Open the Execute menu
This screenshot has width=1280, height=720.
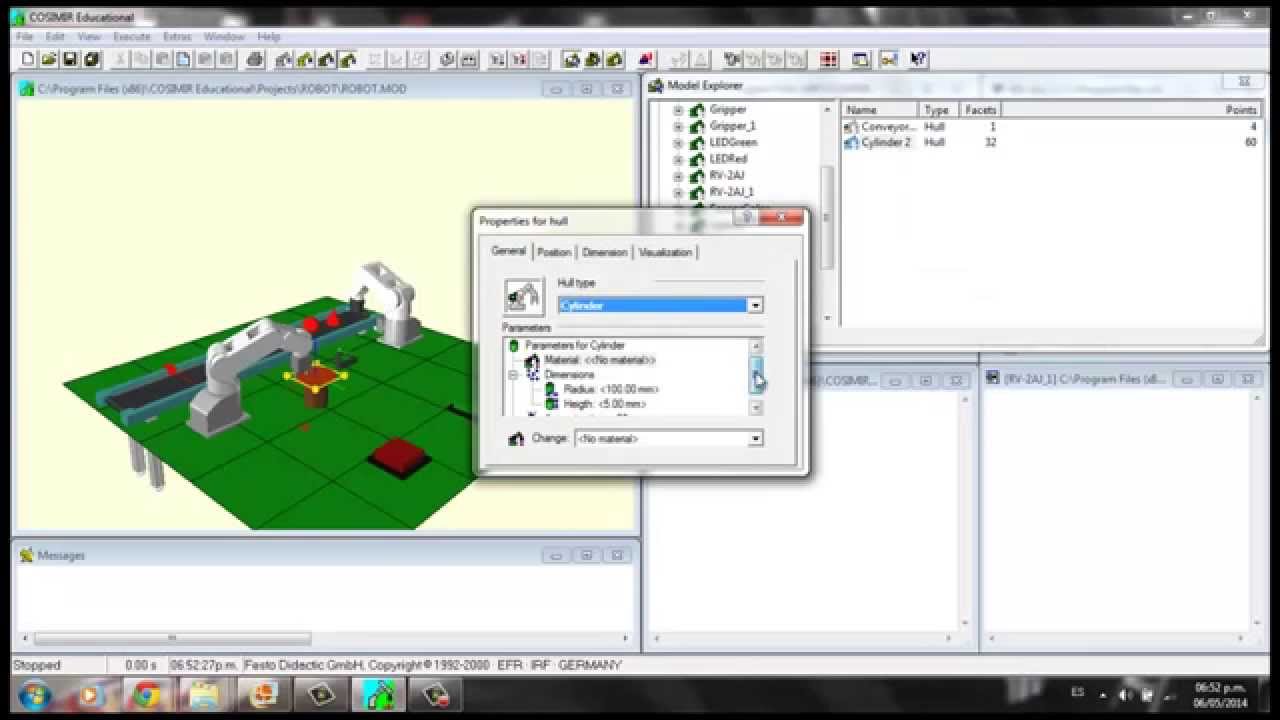[131, 36]
